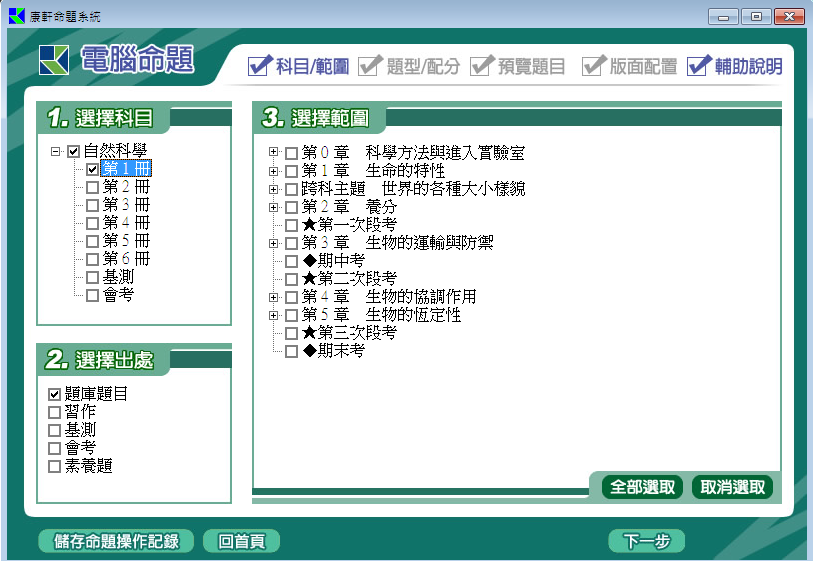Viewport: 813px width, 561px height.
Task: Check the 第 2 冊 checkbox
Action: (x=92, y=187)
